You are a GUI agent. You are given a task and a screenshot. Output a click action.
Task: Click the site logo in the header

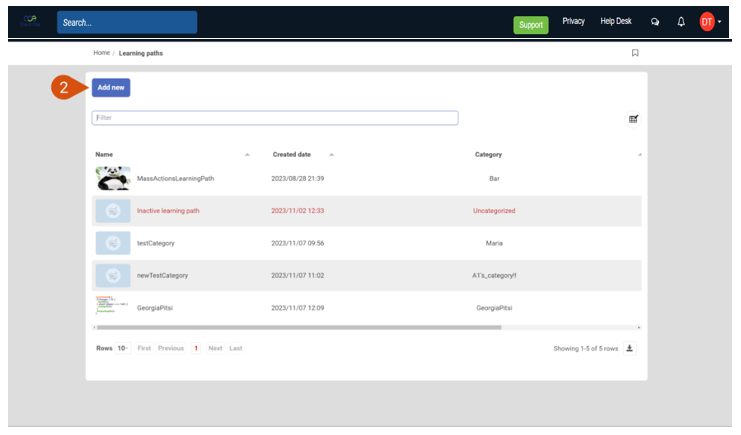[x=30, y=21]
